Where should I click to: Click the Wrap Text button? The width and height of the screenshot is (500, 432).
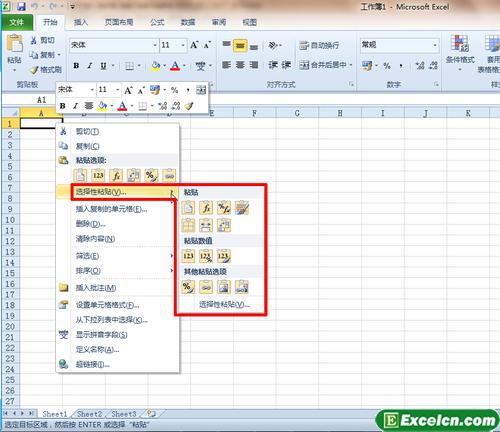pos(319,45)
